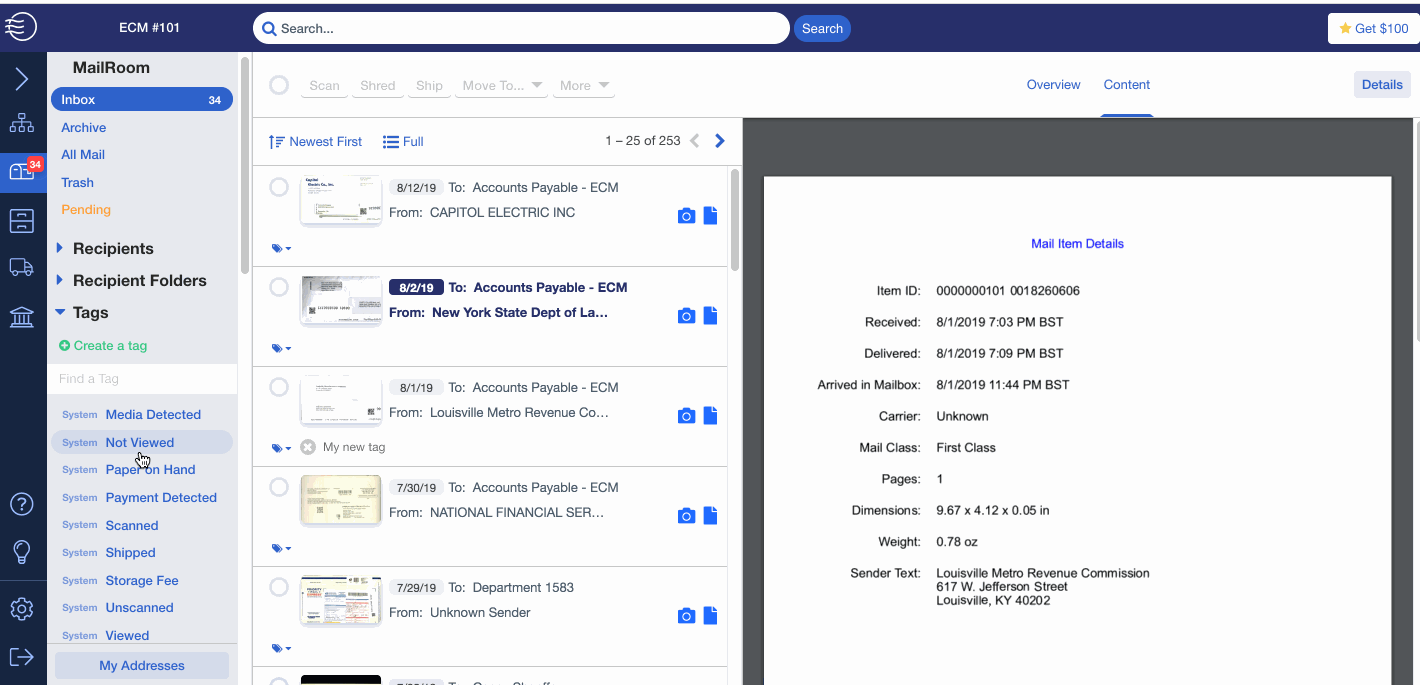Open the All Mail folder
Image resolution: width=1420 pixels, height=685 pixels.
click(83, 155)
